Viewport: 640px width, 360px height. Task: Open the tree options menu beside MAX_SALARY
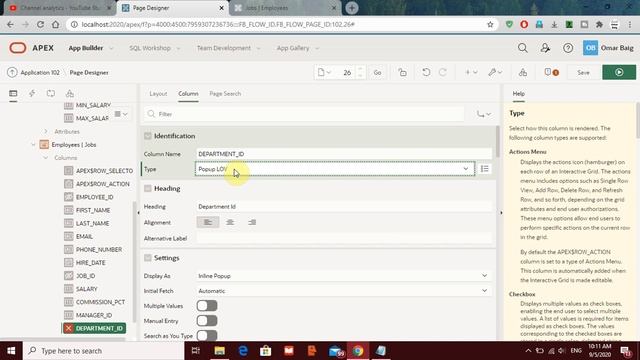pos(121,114)
